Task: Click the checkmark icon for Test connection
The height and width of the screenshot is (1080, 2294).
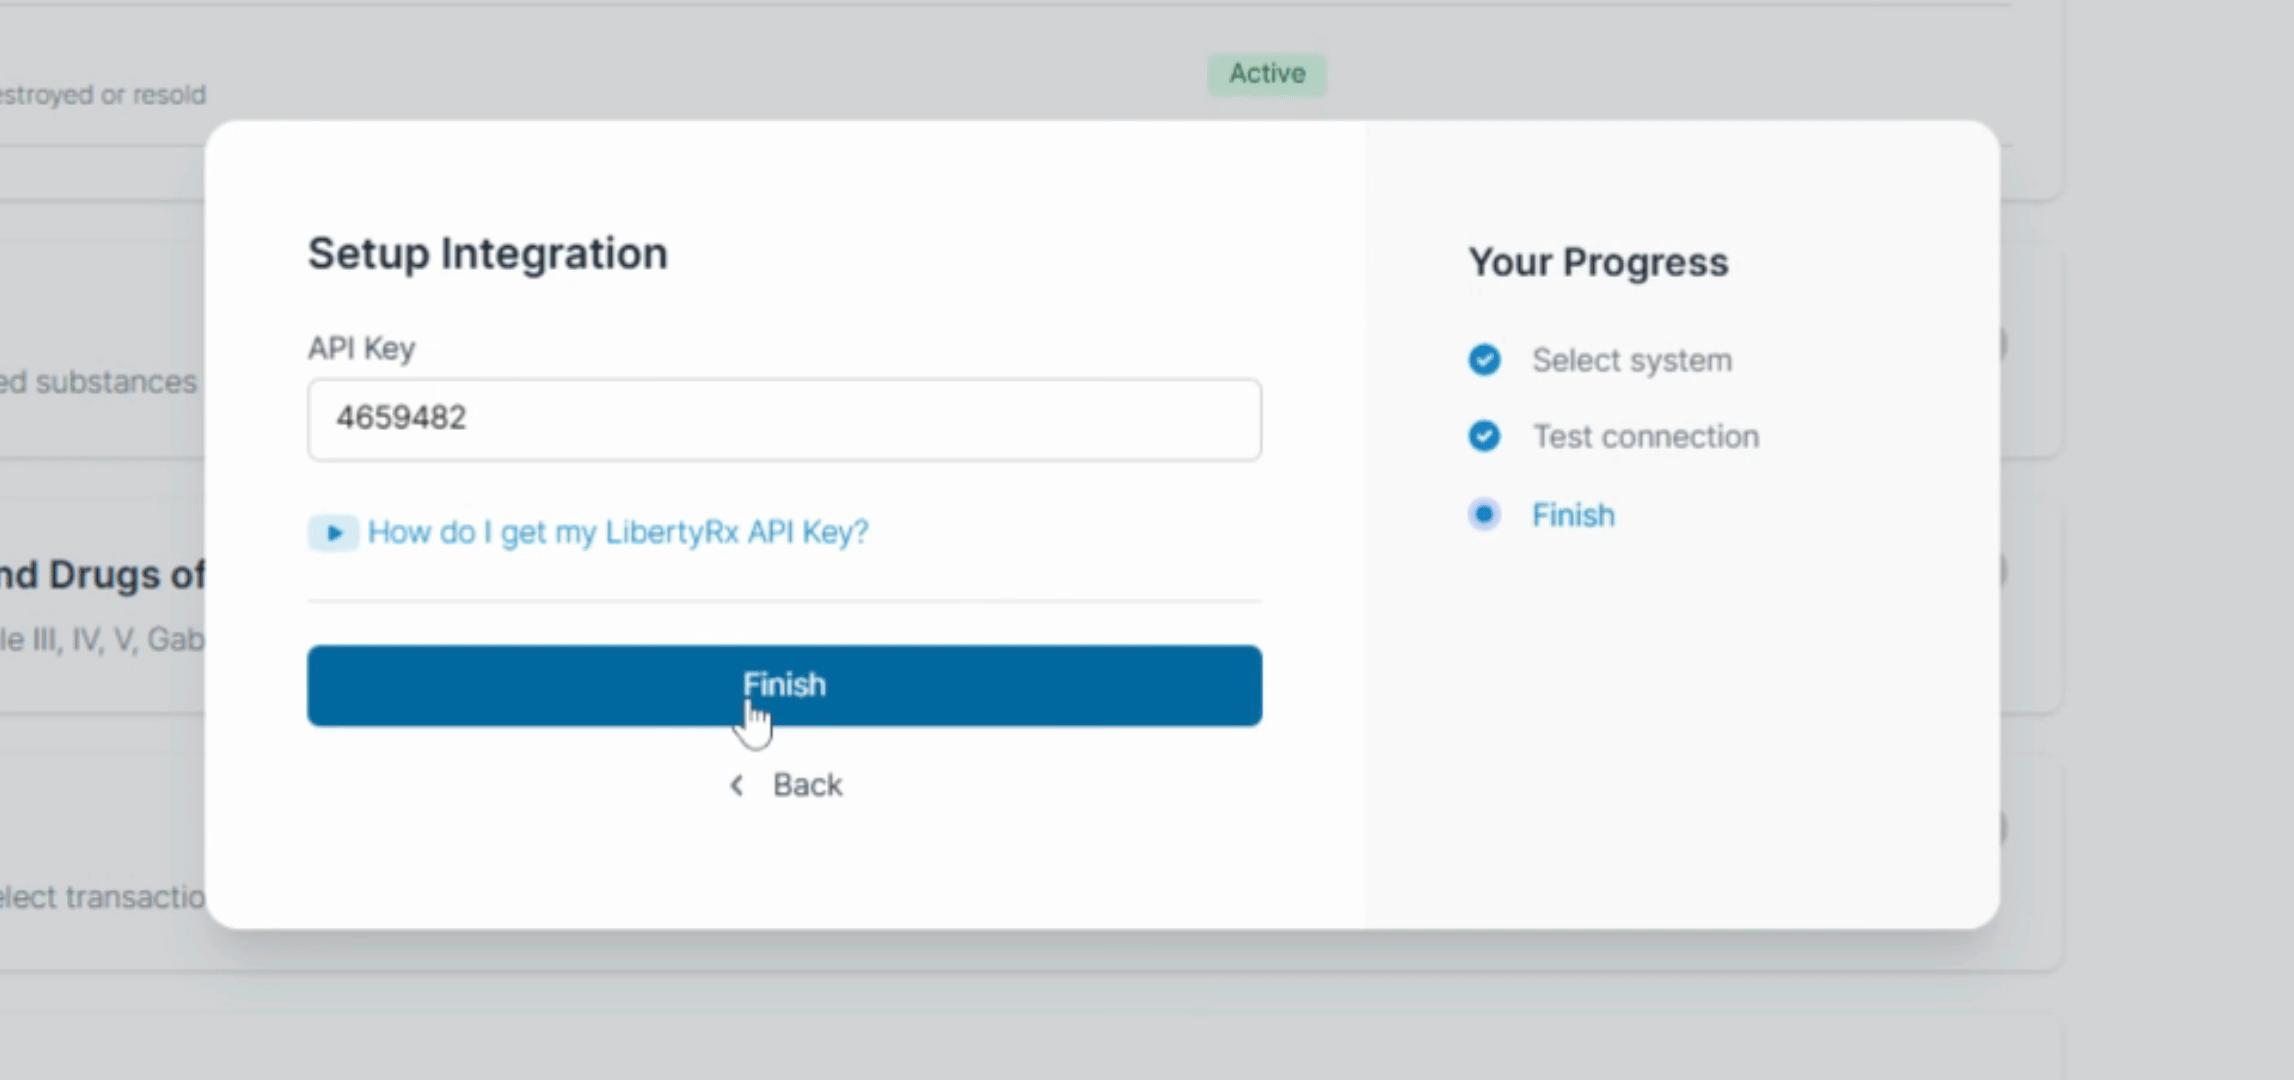Action: [1484, 436]
